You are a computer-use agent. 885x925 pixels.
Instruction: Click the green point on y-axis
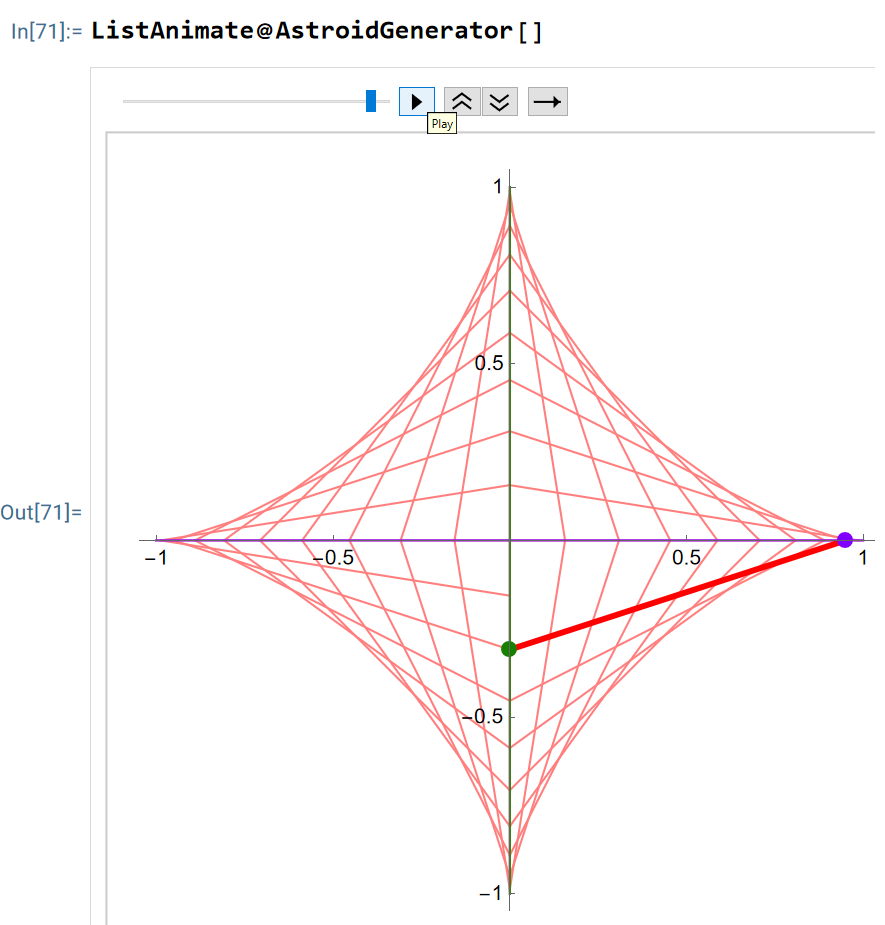[x=509, y=649]
